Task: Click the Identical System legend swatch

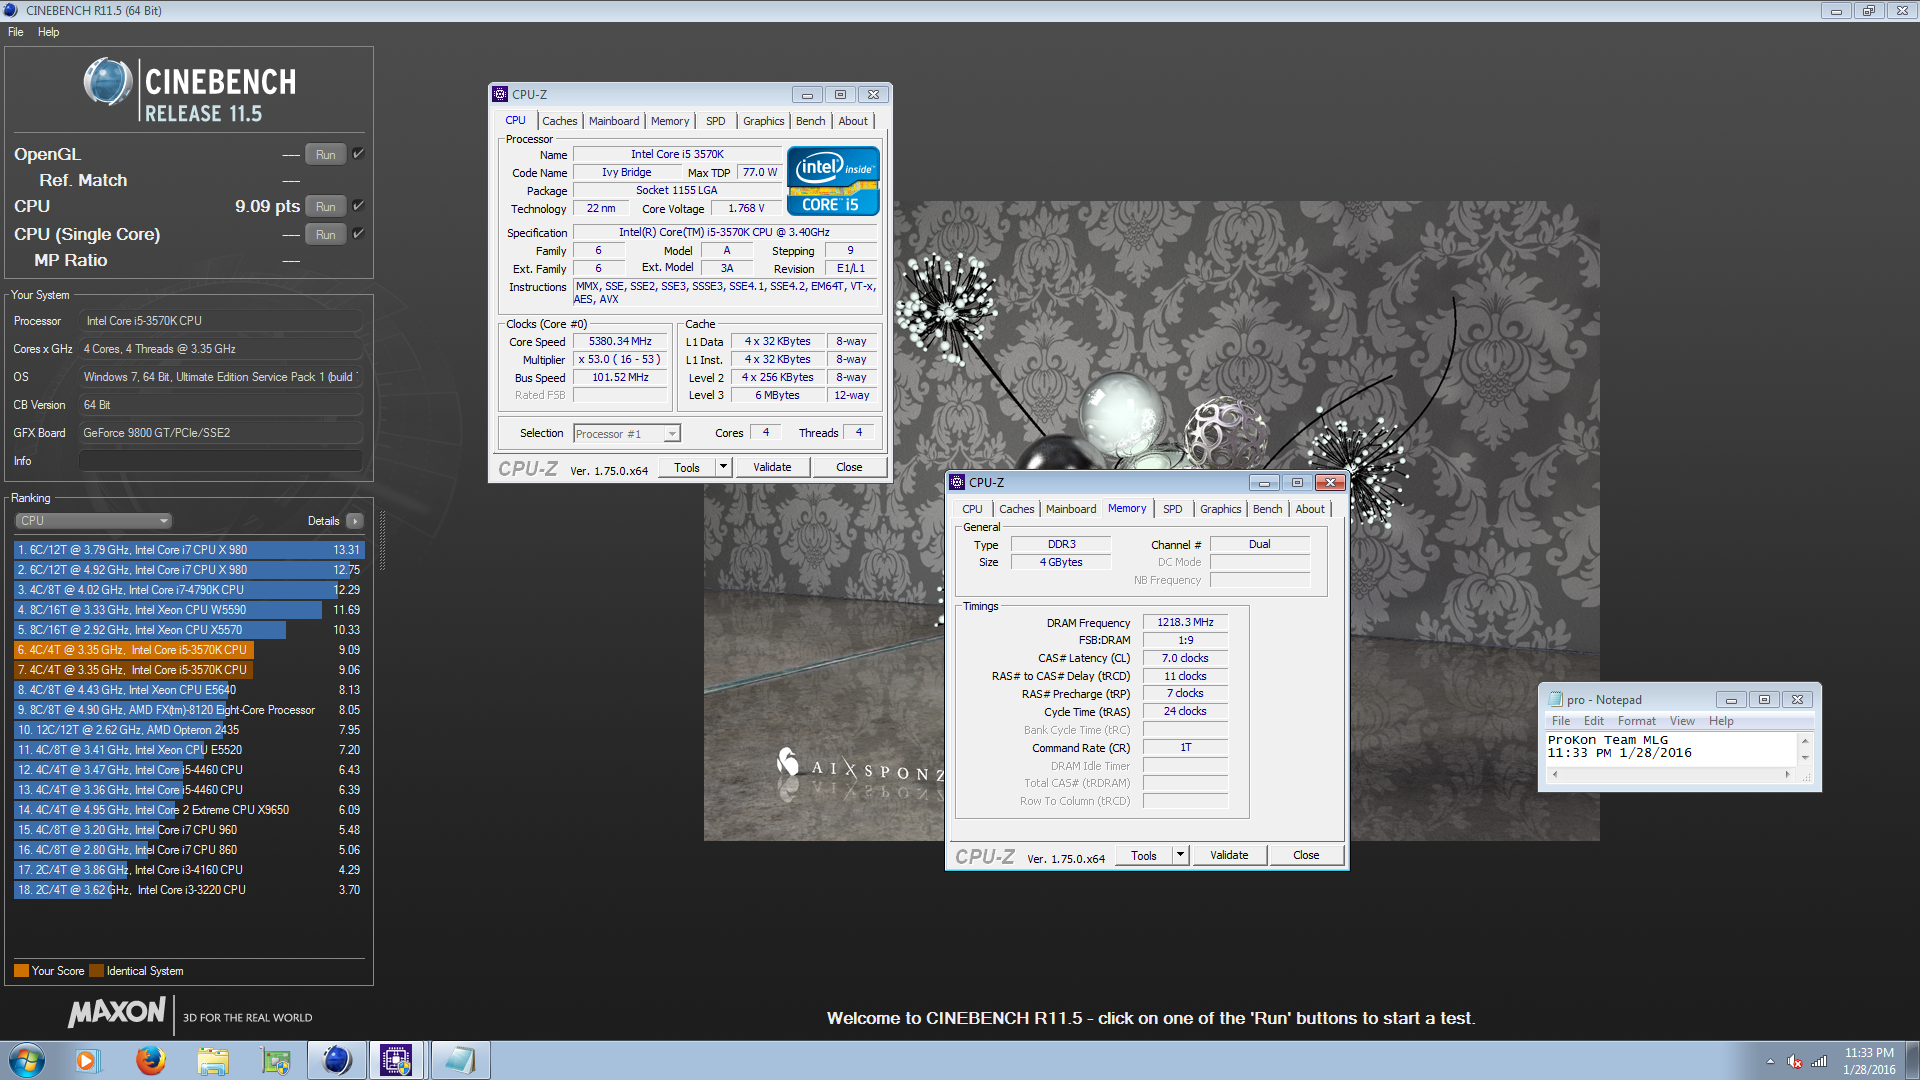Action: coord(96,971)
